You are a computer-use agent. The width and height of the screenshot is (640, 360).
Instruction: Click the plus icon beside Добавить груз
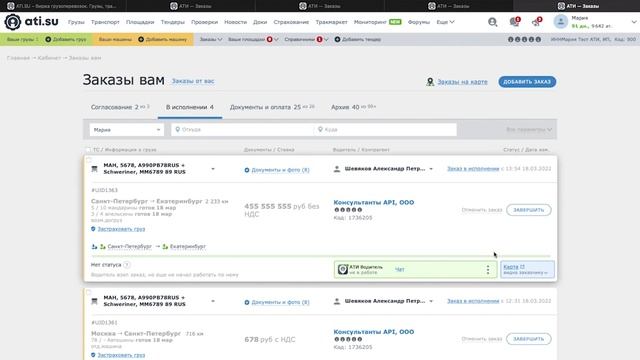(48, 39)
